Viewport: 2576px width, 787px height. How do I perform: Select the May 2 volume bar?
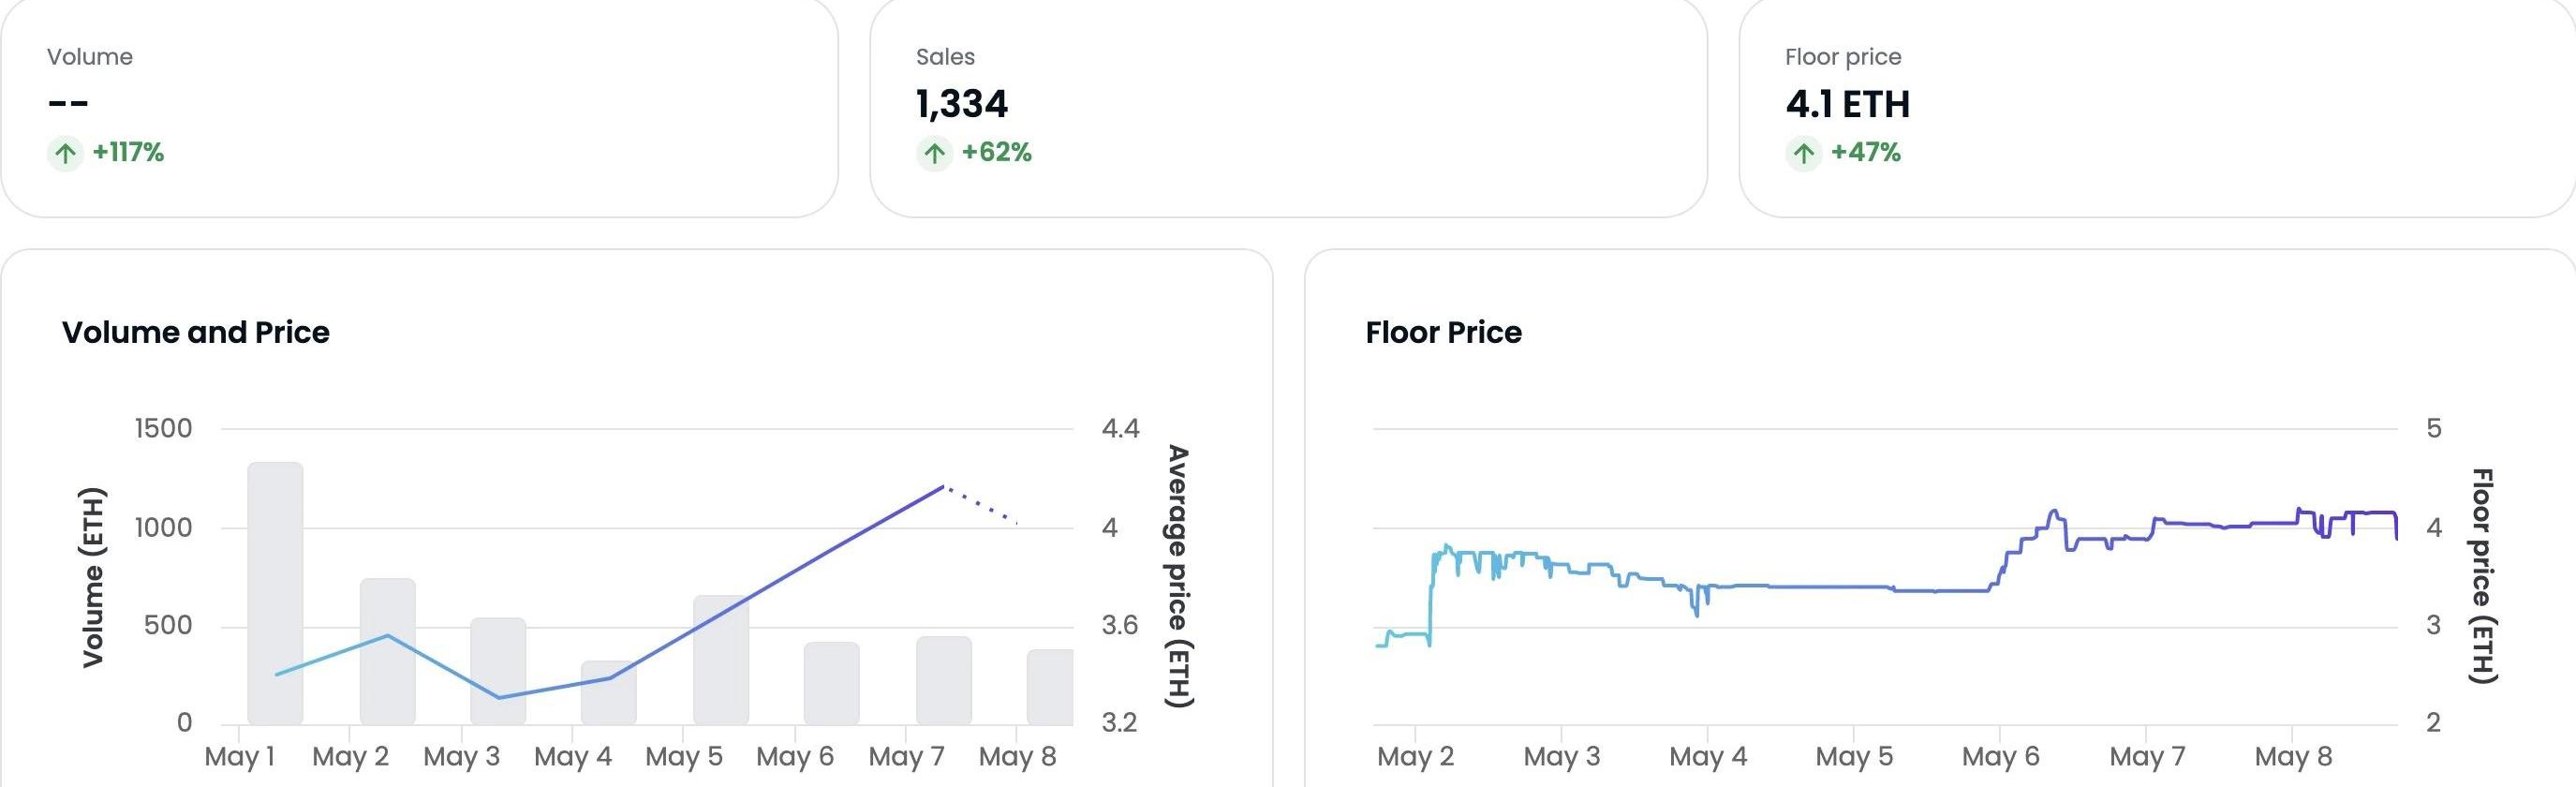tap(388, 651)
